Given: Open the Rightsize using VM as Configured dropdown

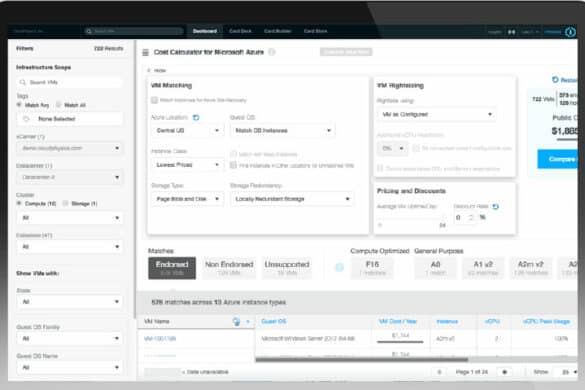Looking at the screenshot, I should tap(437, 115).
